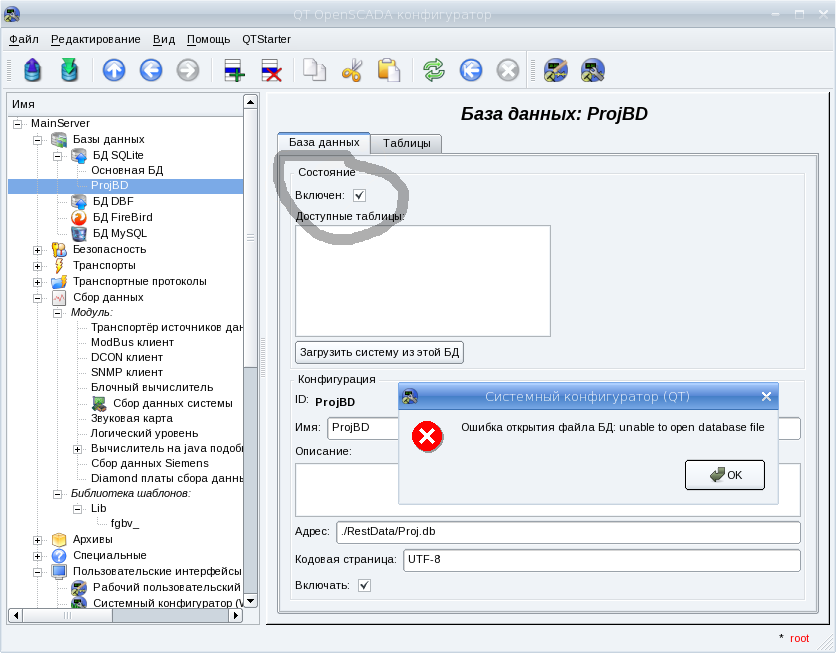The height and width of the screenshot is (653, 836).
Task: Expand the 'Безопасность' tree node
Action: [x=38, y=249]
